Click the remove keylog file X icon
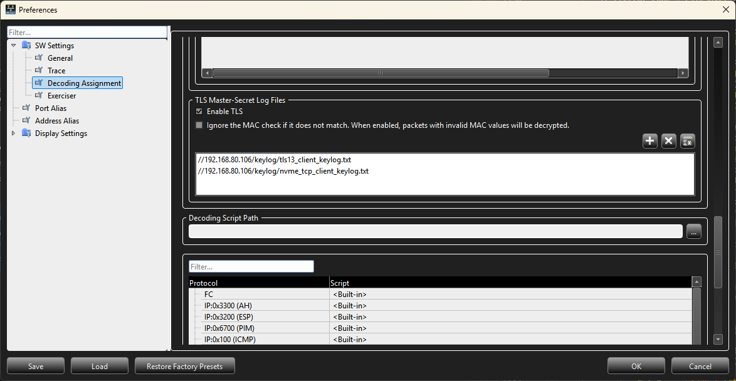 pos(668,141)
